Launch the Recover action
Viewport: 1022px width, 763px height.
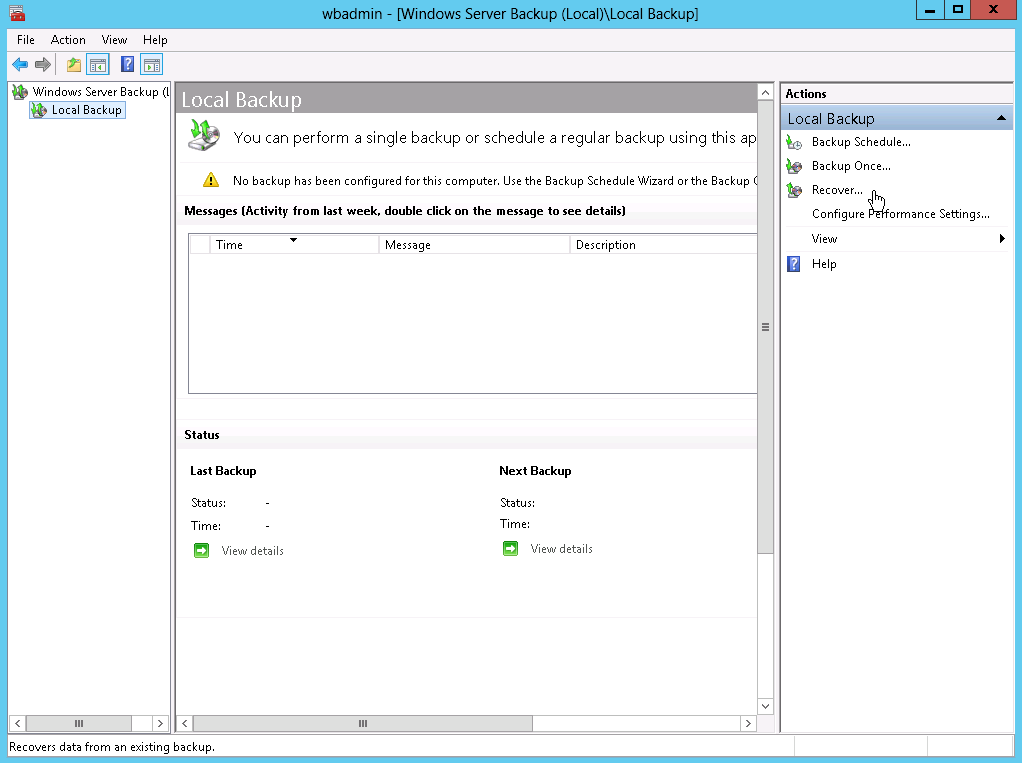tap(837, 190)
